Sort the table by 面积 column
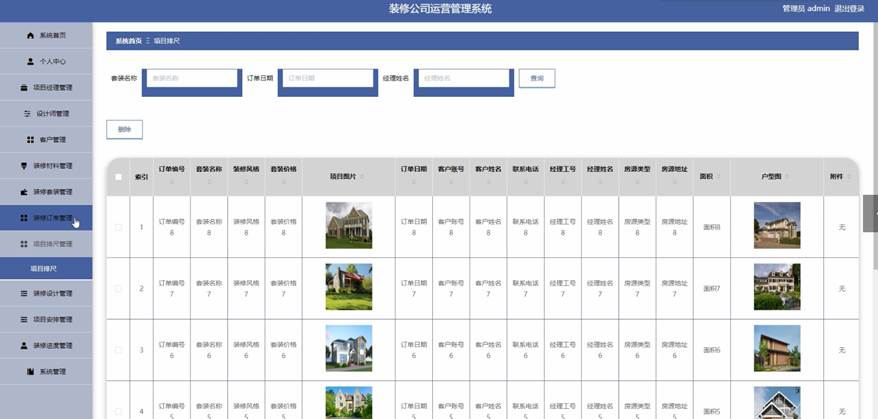The image size is (878, 419). 718,176
